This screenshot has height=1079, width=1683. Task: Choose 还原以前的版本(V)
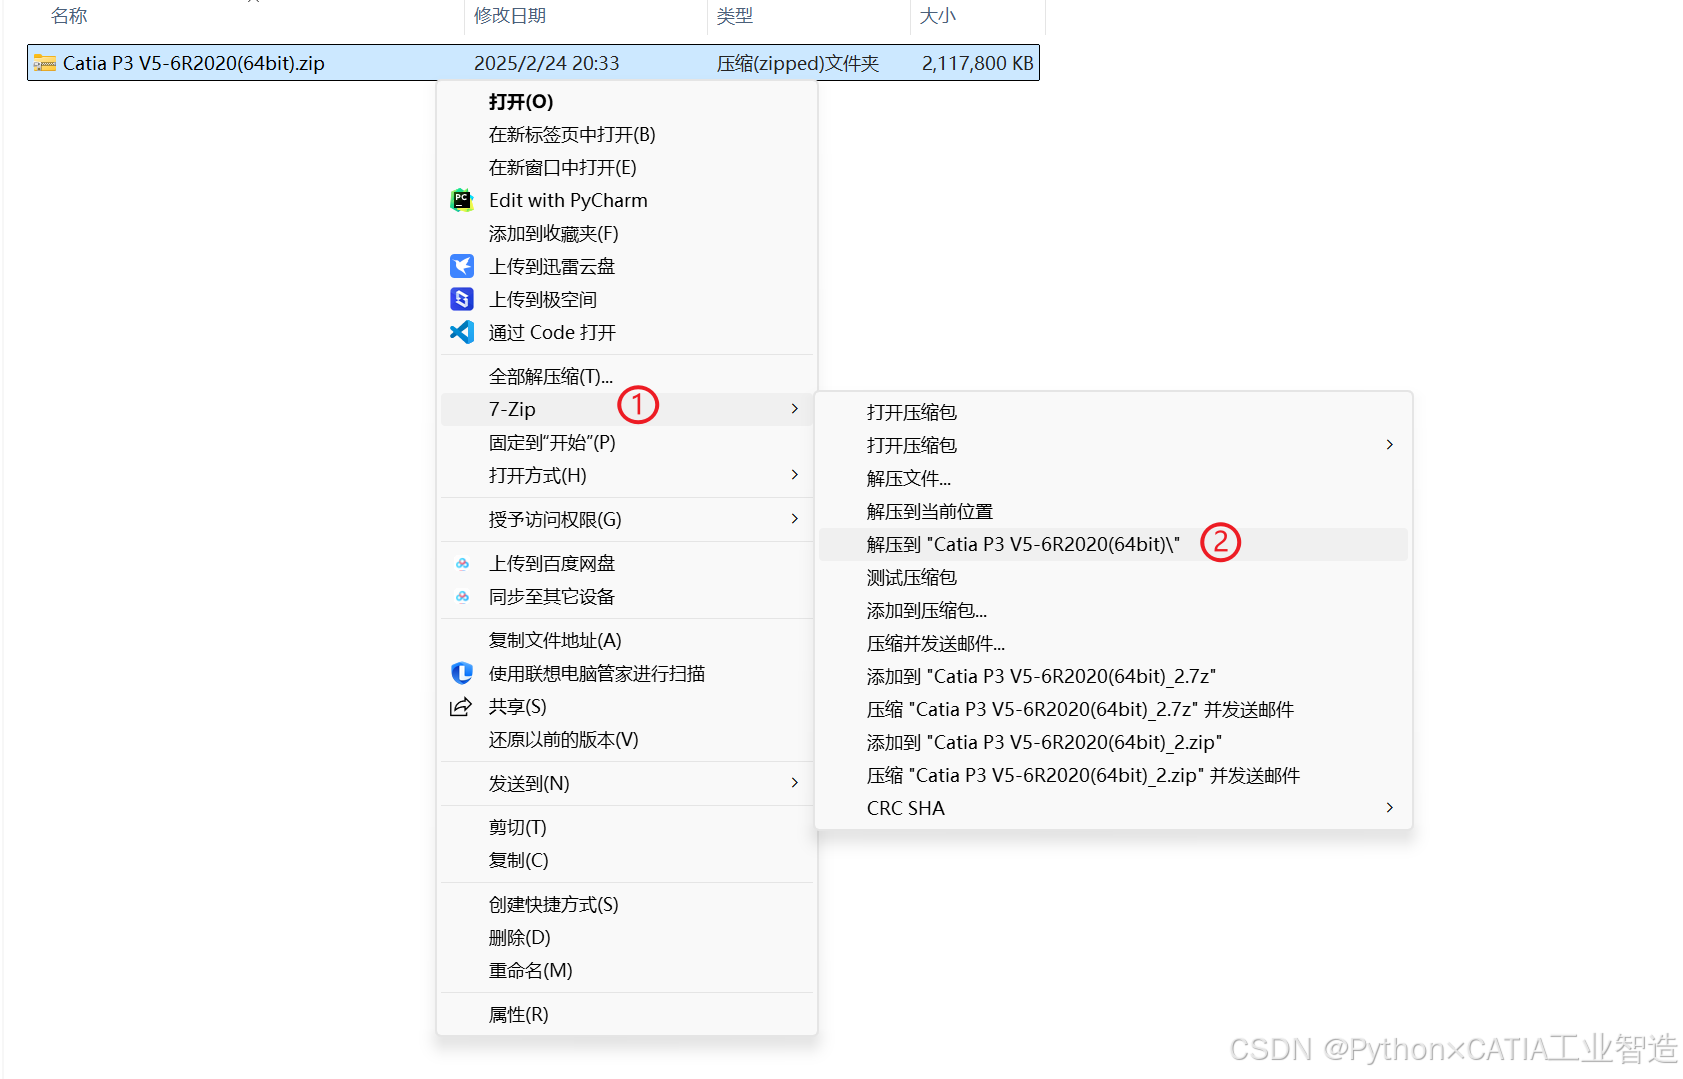(x=627, y=740)
